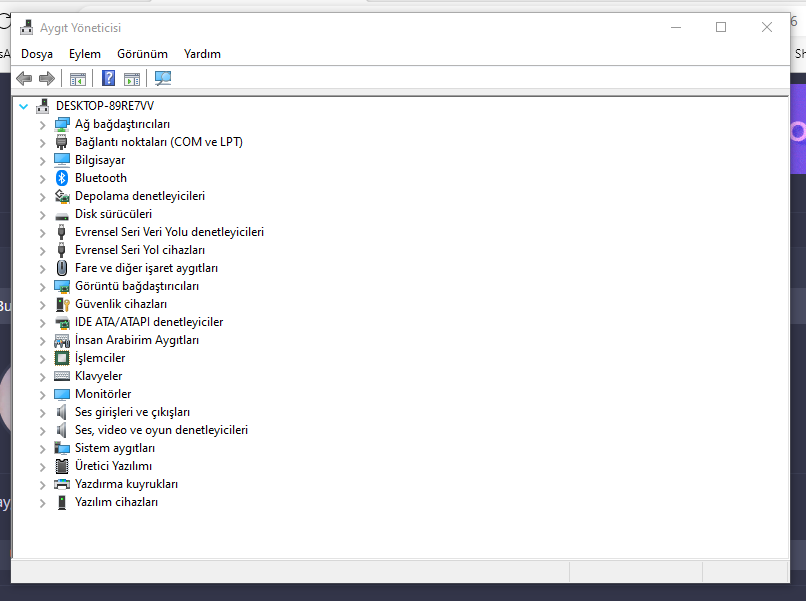The height and width of the screenshot is (601, 806).
Task: Click the Güvenlik cihazları key icon
Action: pos(62,304)
